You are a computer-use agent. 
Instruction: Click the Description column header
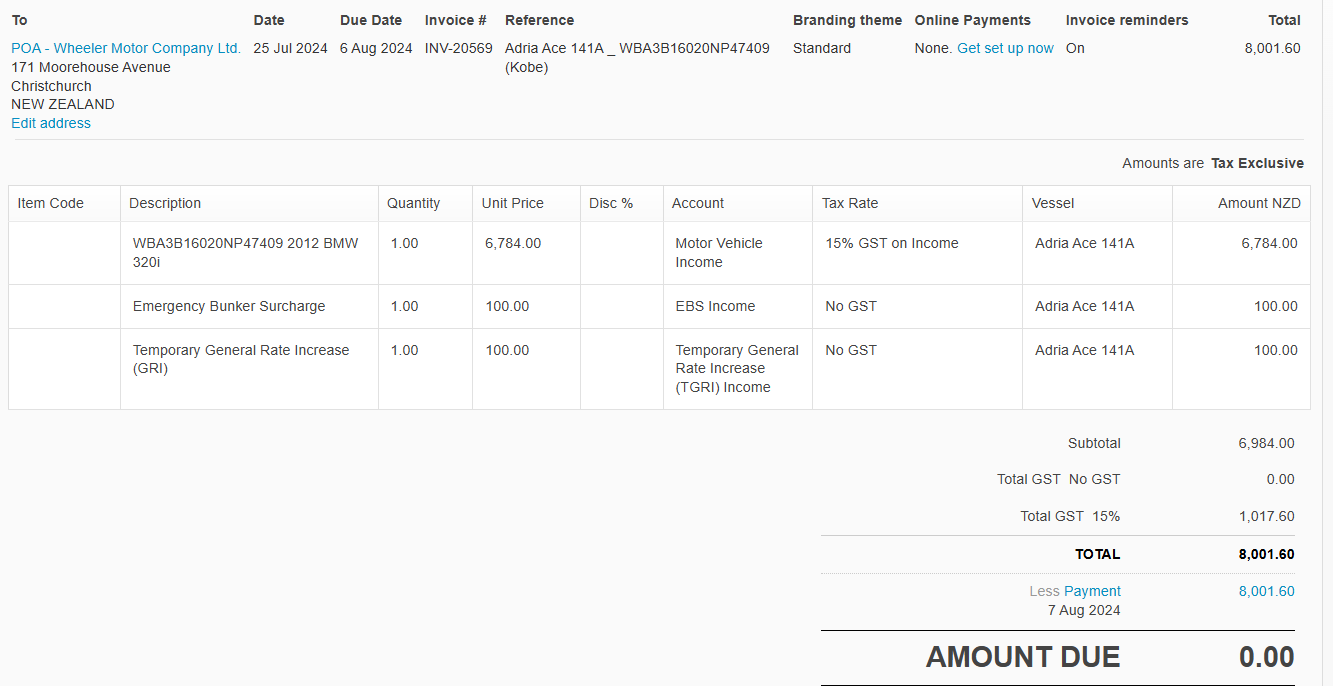pyautogui.click(x=249, y=203)
